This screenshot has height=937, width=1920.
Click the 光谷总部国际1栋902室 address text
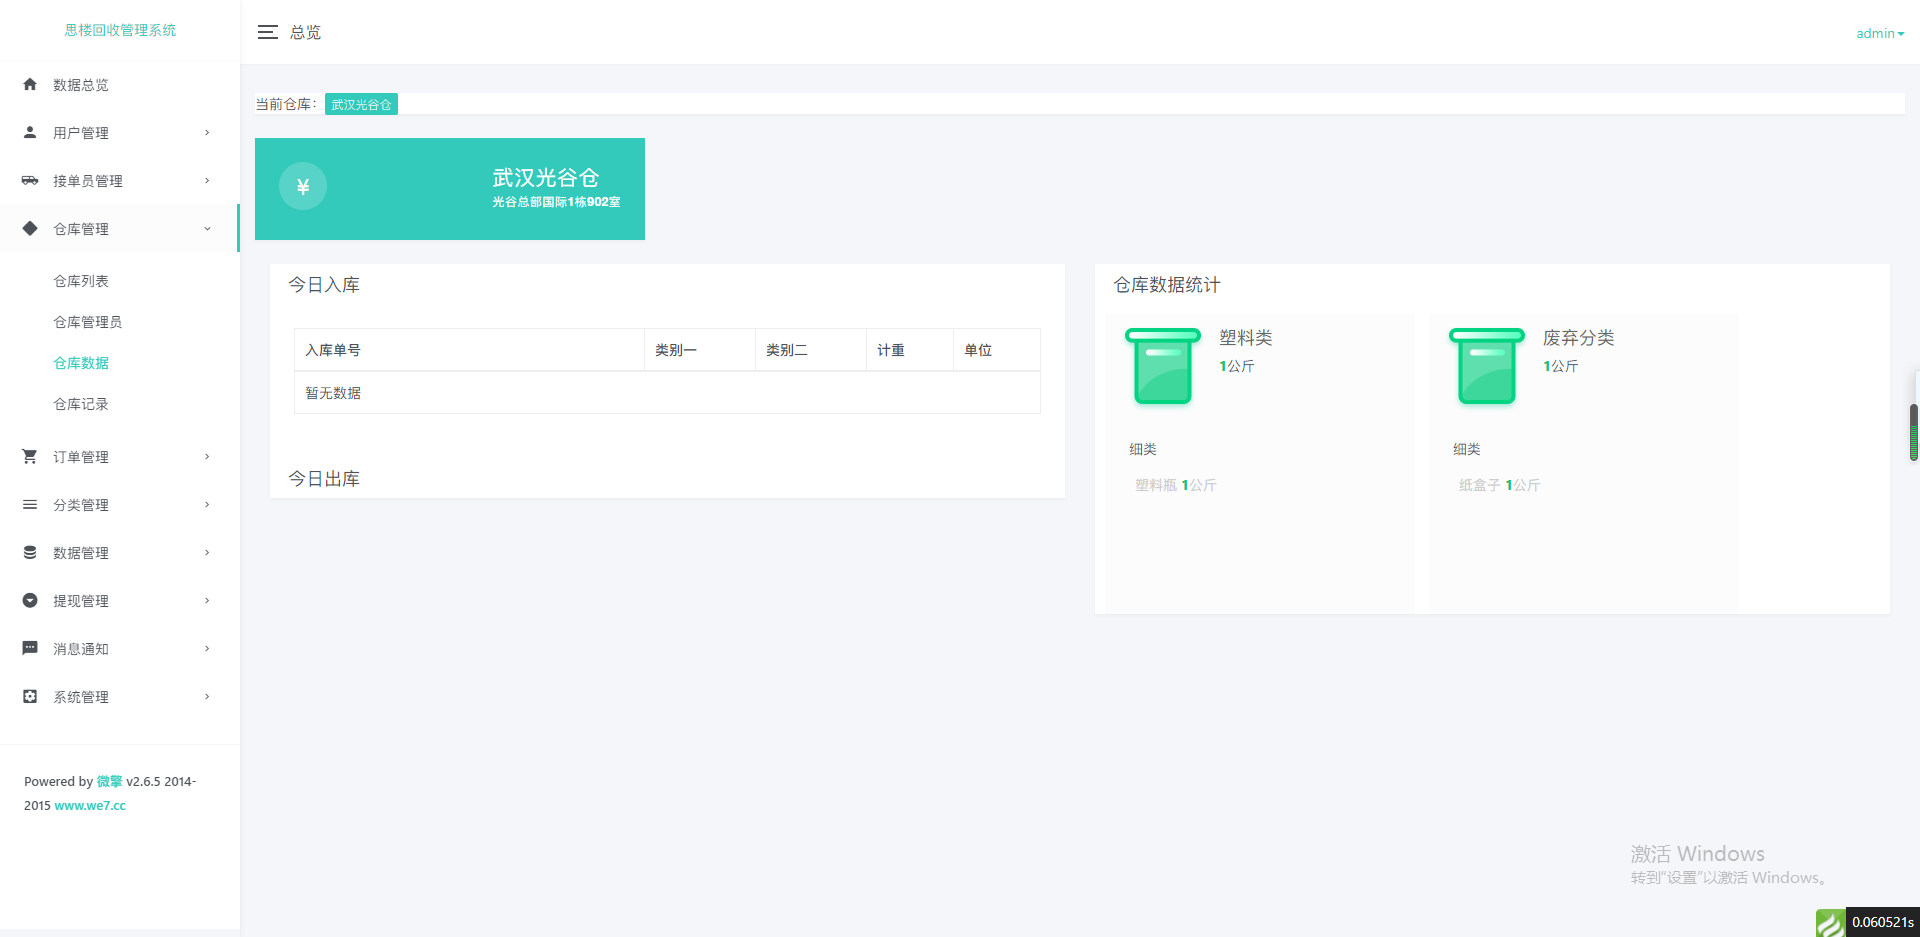pos(556,202)
